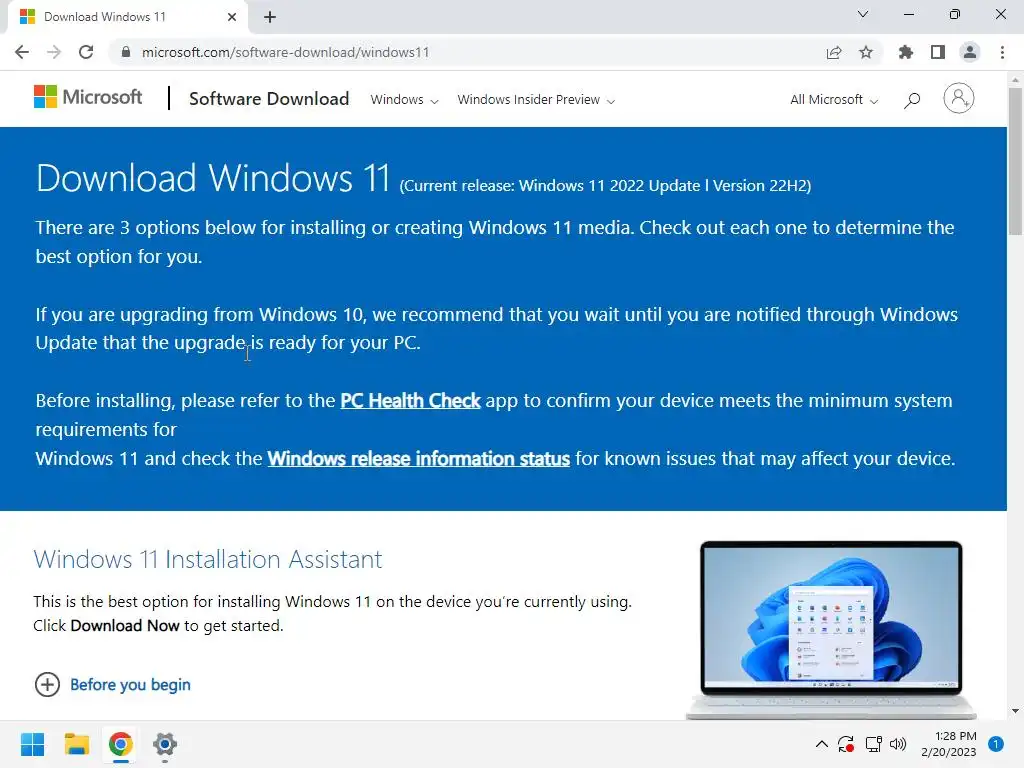Viewport: 1024px width, 768px height.
Task: Open network status tray icon
Action: (873, 744)
